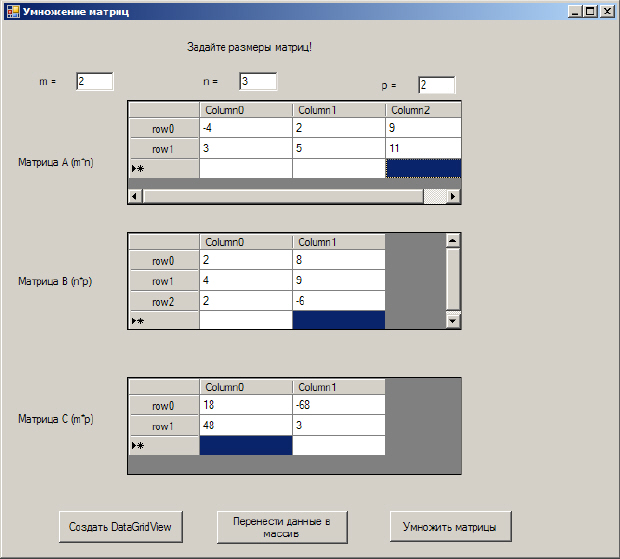Click Column0 header in Matrix B
This screenshot has width=620, height=559.
tap(246, 242)
